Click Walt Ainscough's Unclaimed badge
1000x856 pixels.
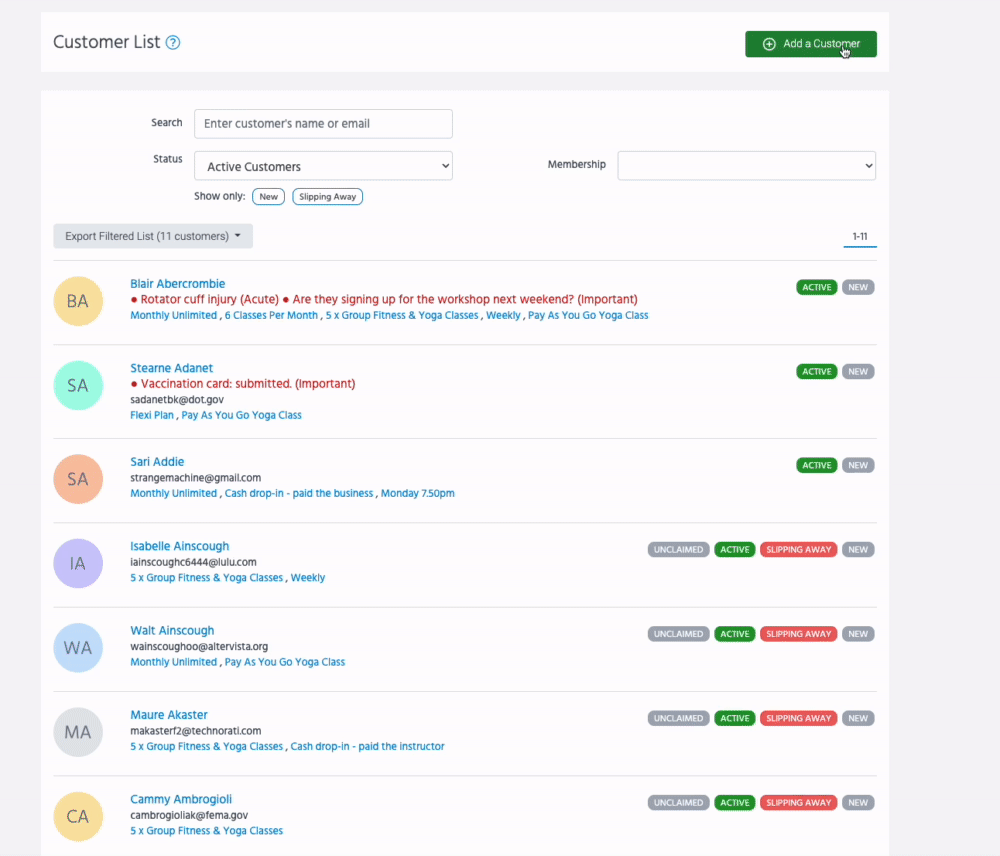tap(678, 634)
